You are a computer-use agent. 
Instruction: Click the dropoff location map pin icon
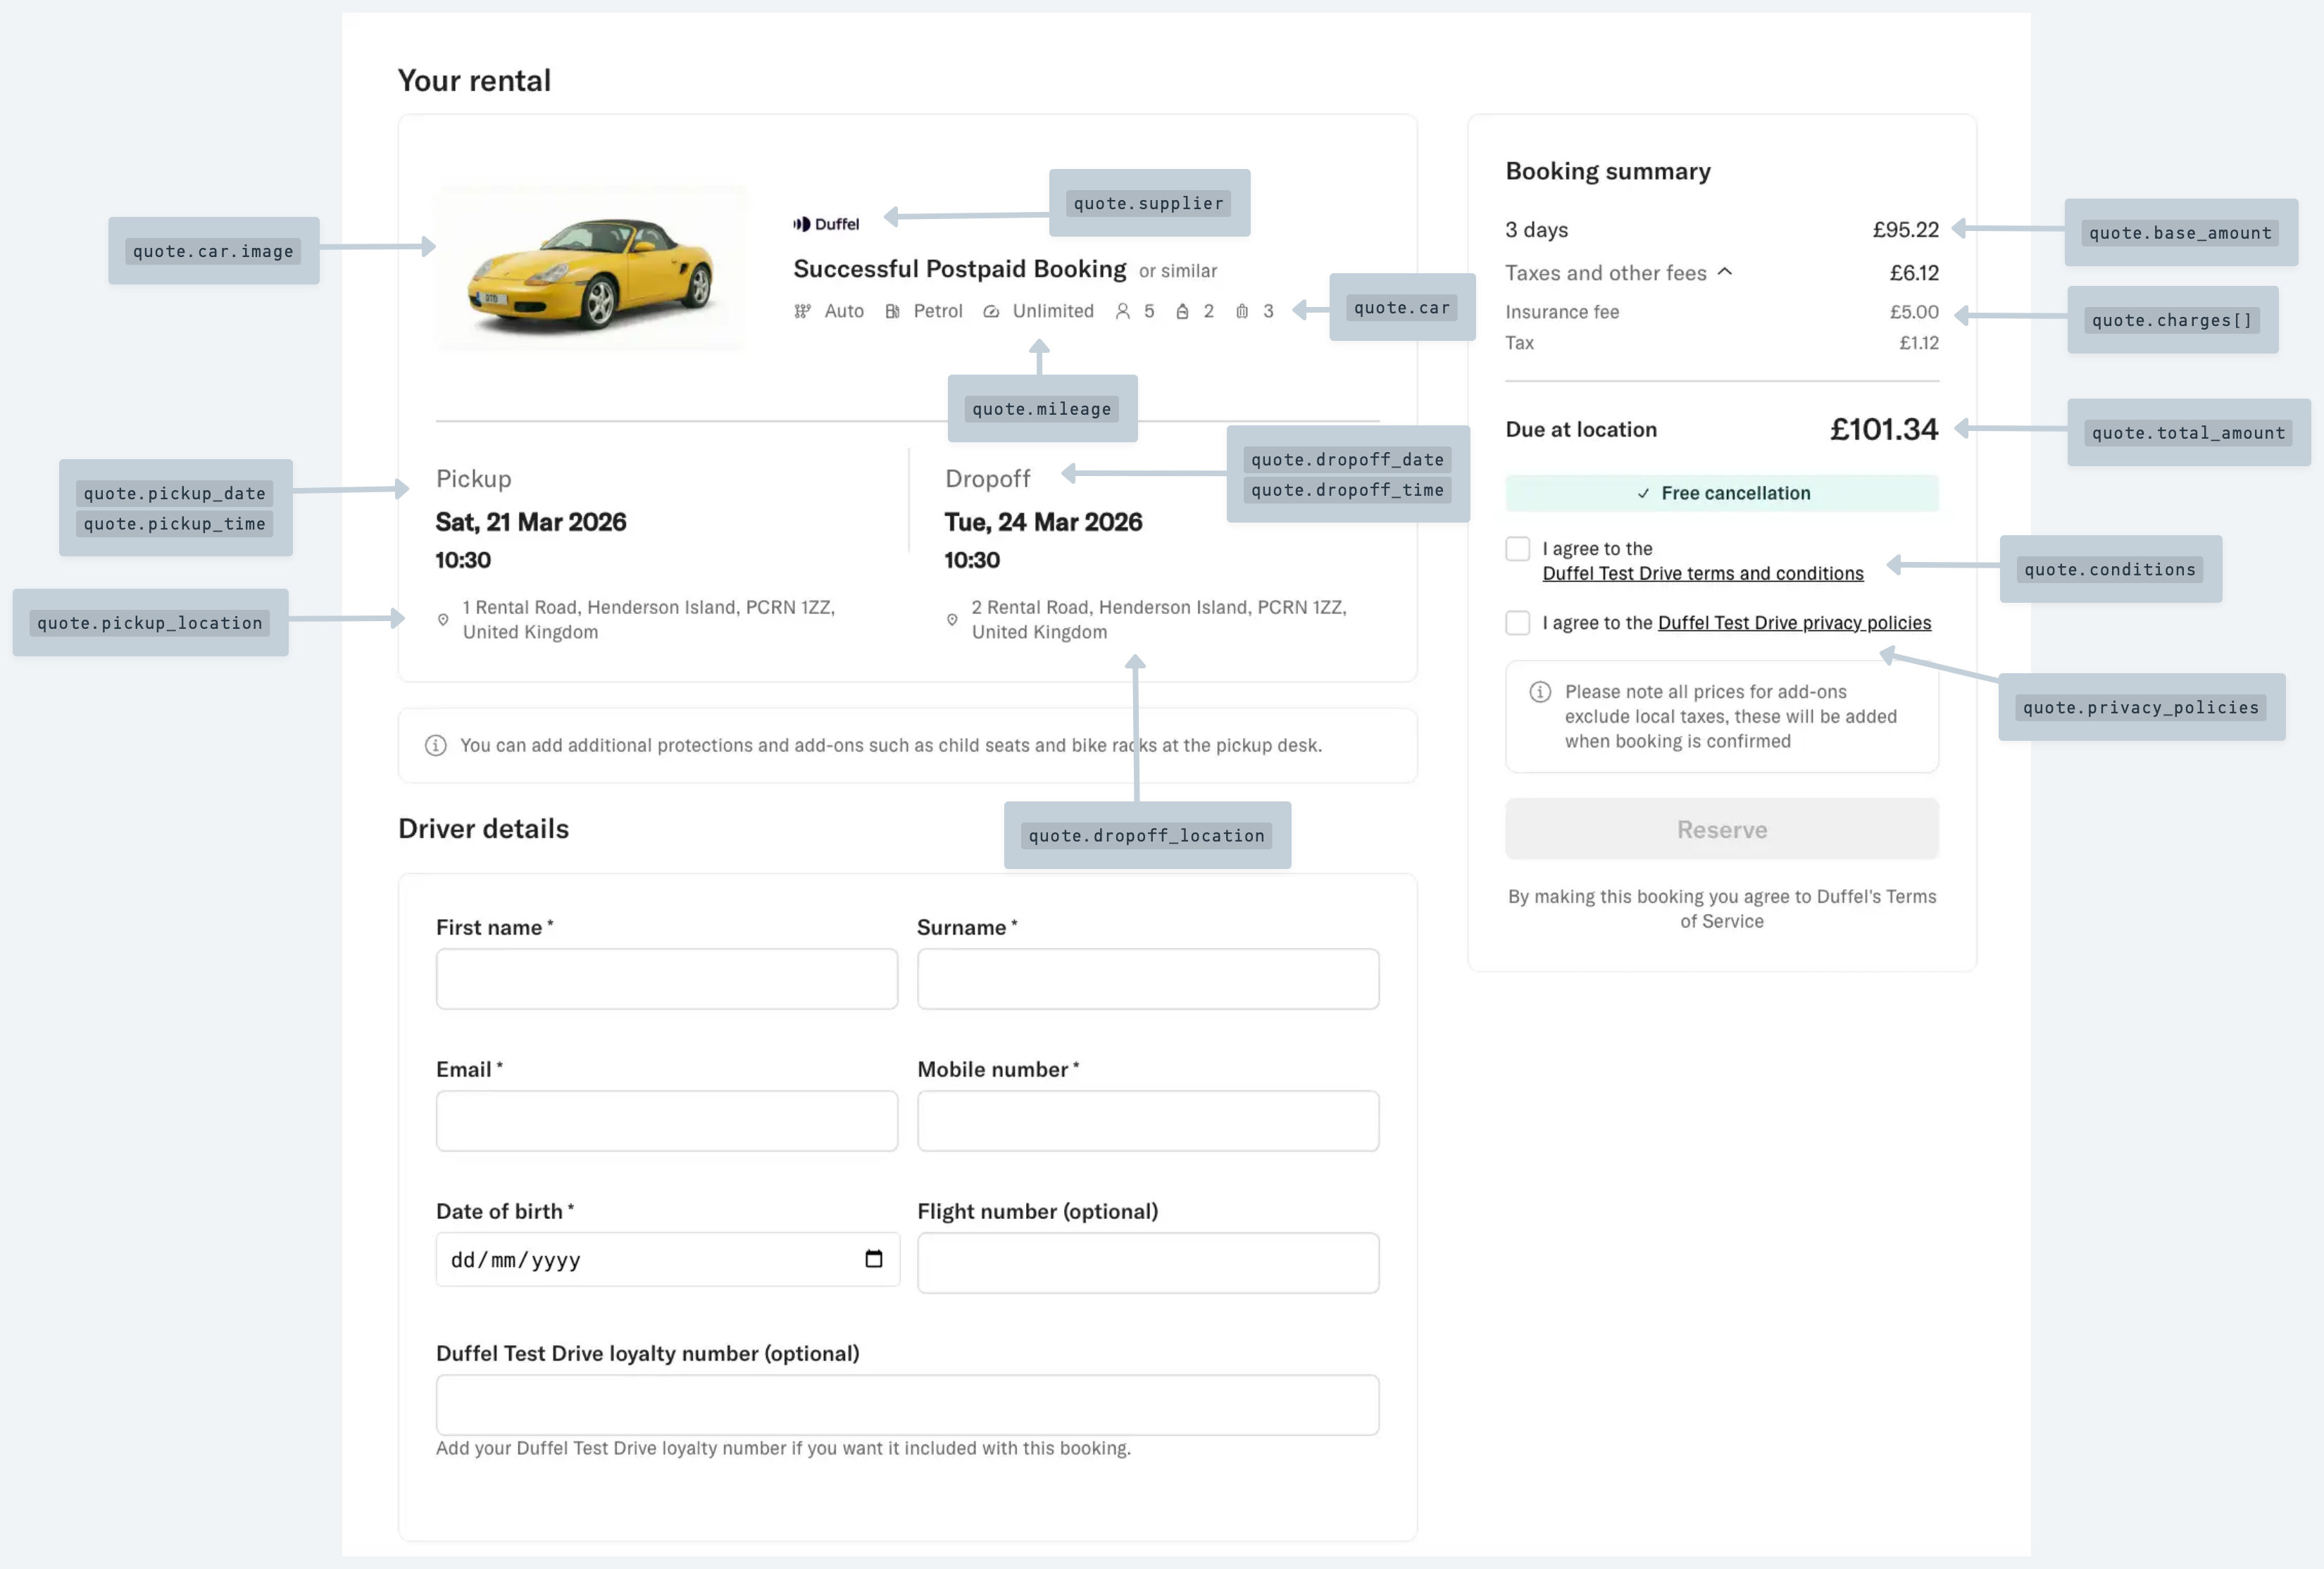952,619
